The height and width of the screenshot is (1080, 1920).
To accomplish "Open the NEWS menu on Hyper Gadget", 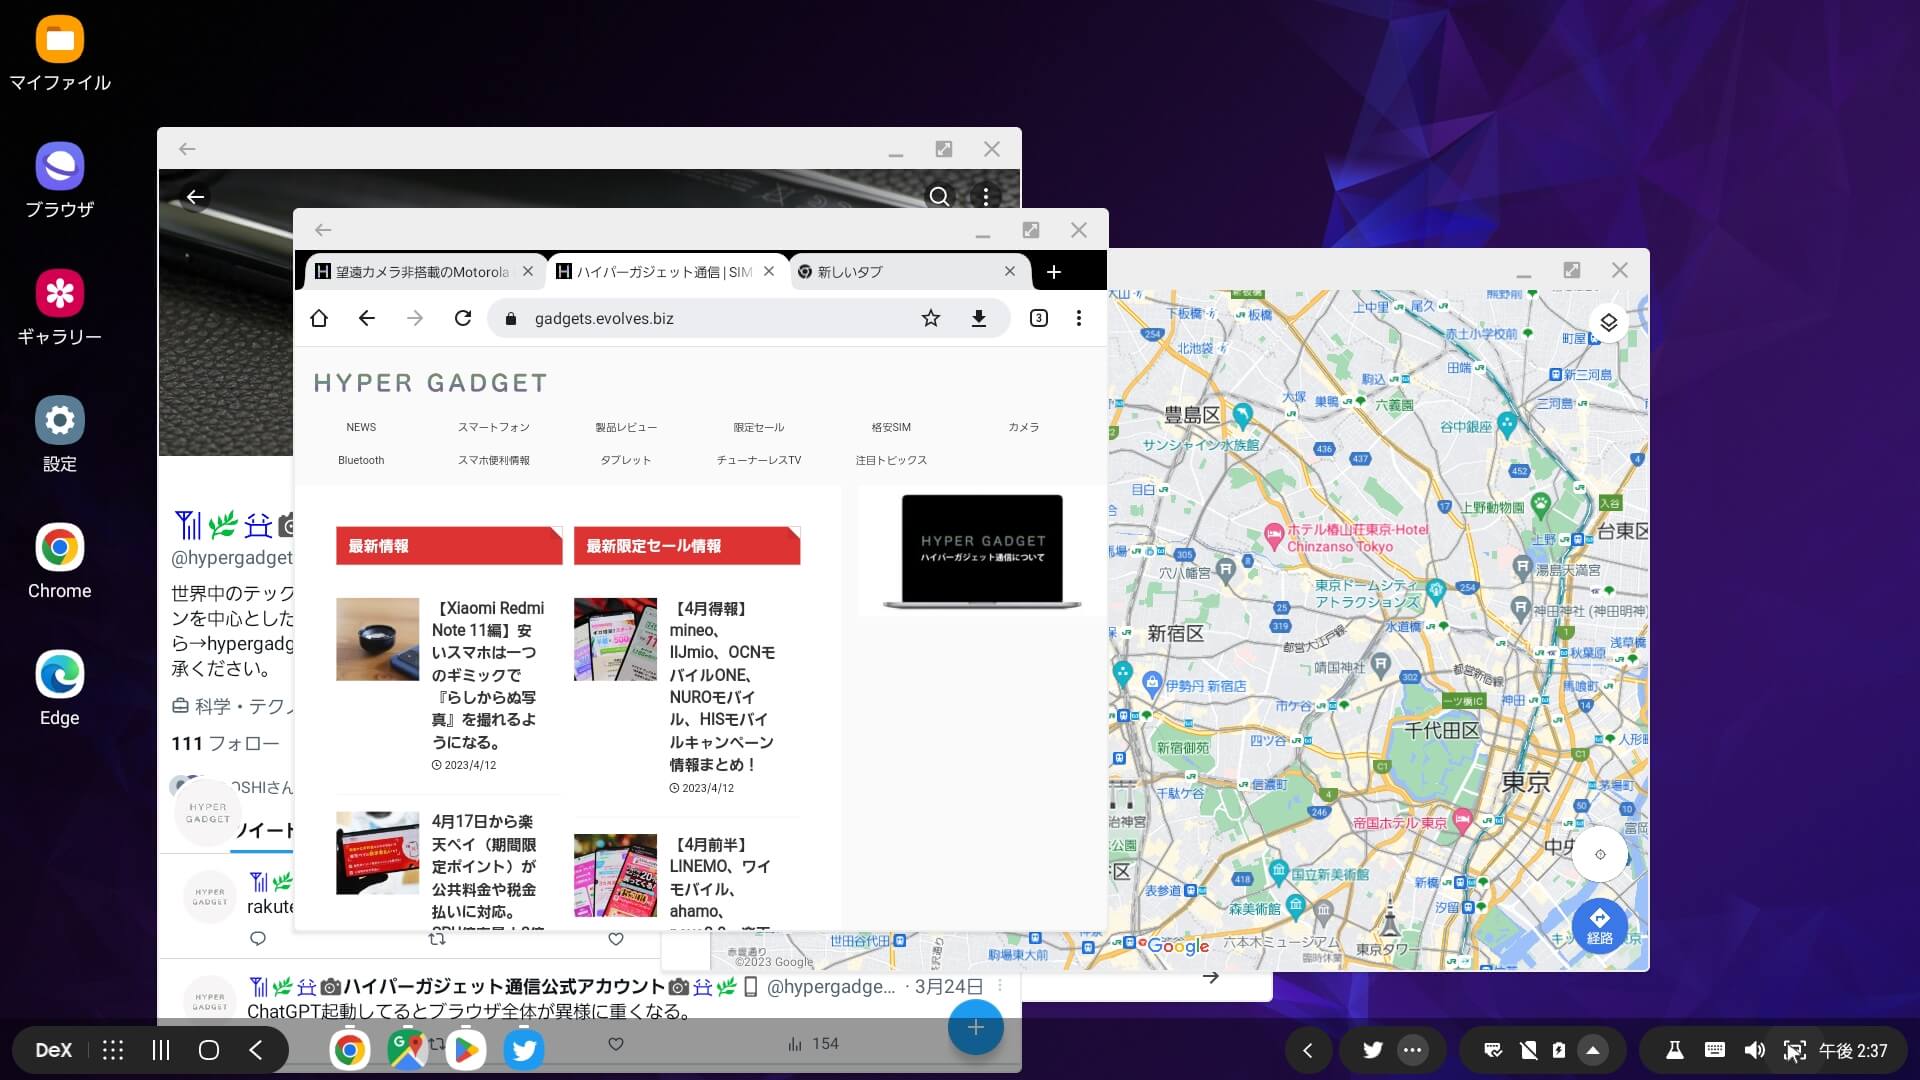I will [361, 427].
